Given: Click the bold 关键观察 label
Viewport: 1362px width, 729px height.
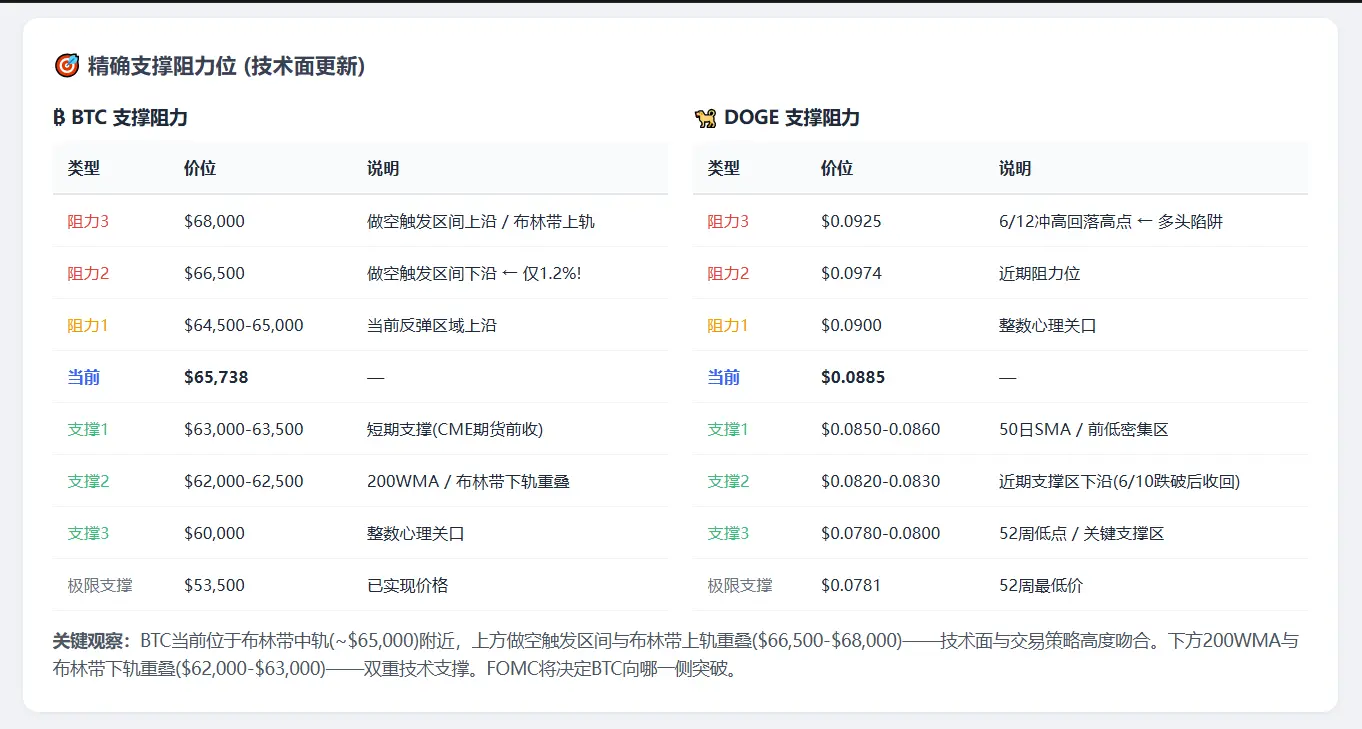Looking at the screenshot, I should point(92,641).
